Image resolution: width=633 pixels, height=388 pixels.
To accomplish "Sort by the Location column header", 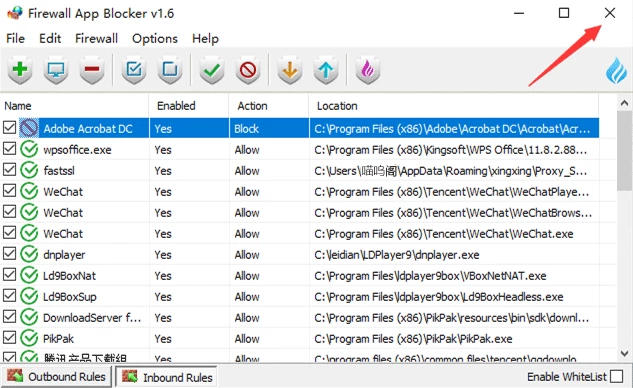I will pos(454,106).
